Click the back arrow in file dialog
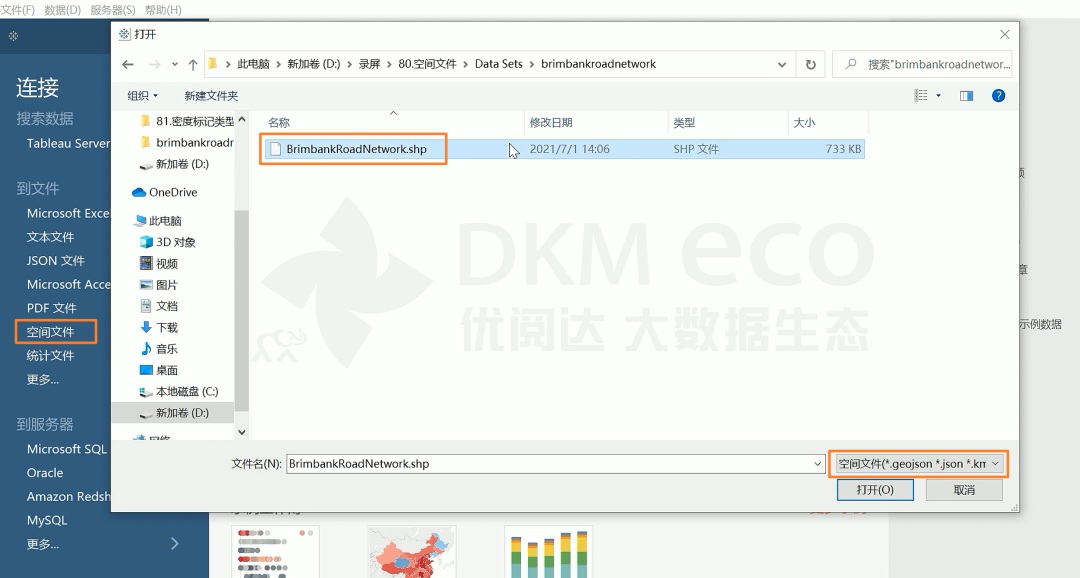1080x578 pixels. click(x=128, y=64)
